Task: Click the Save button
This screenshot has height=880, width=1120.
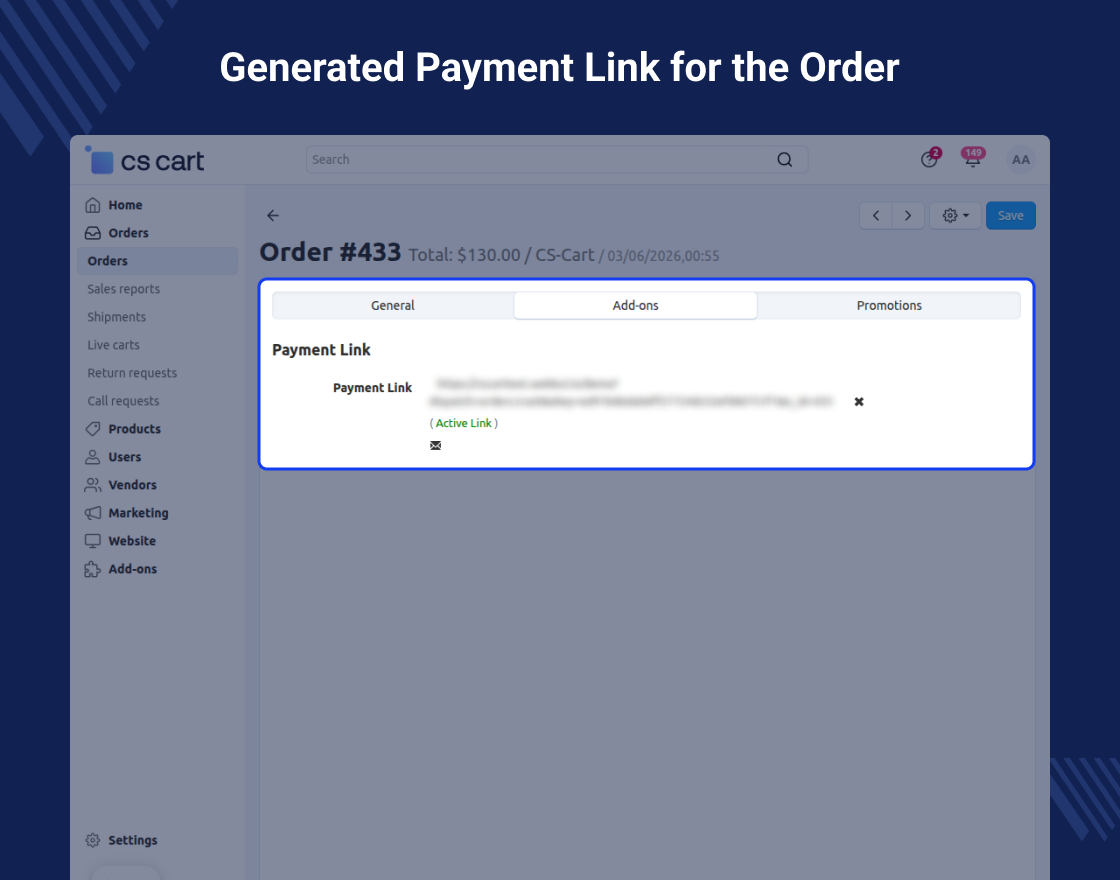Action: pos(1010,216)
